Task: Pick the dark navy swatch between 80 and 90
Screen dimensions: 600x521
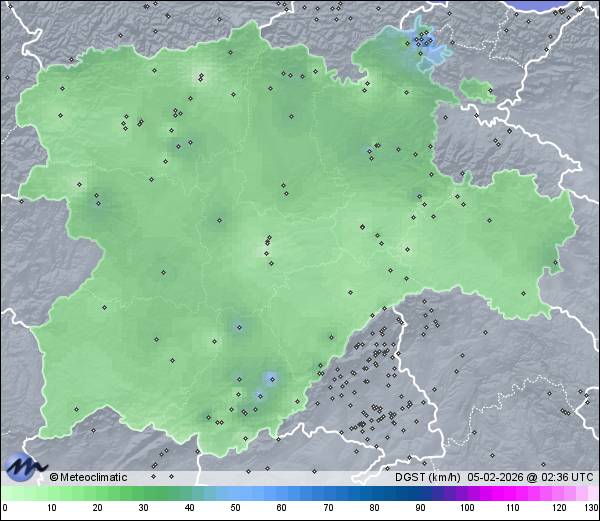Action: (397, 494)
